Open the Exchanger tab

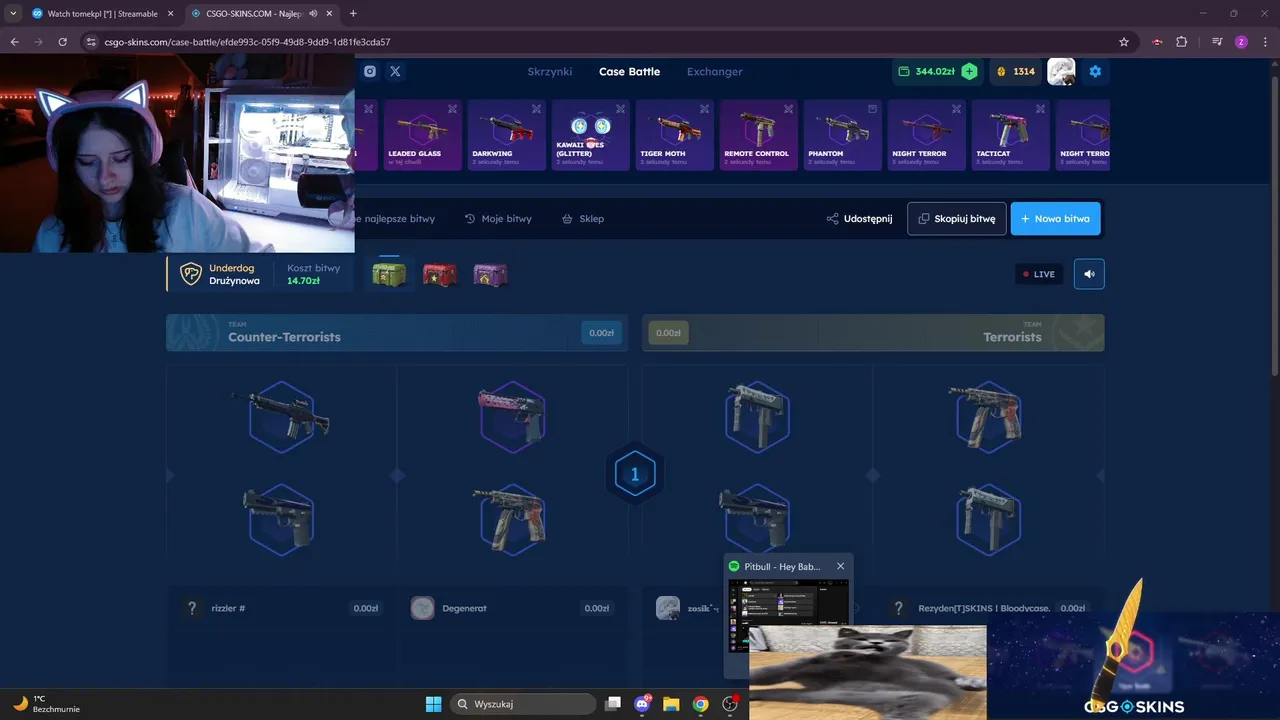coord(714,72)
